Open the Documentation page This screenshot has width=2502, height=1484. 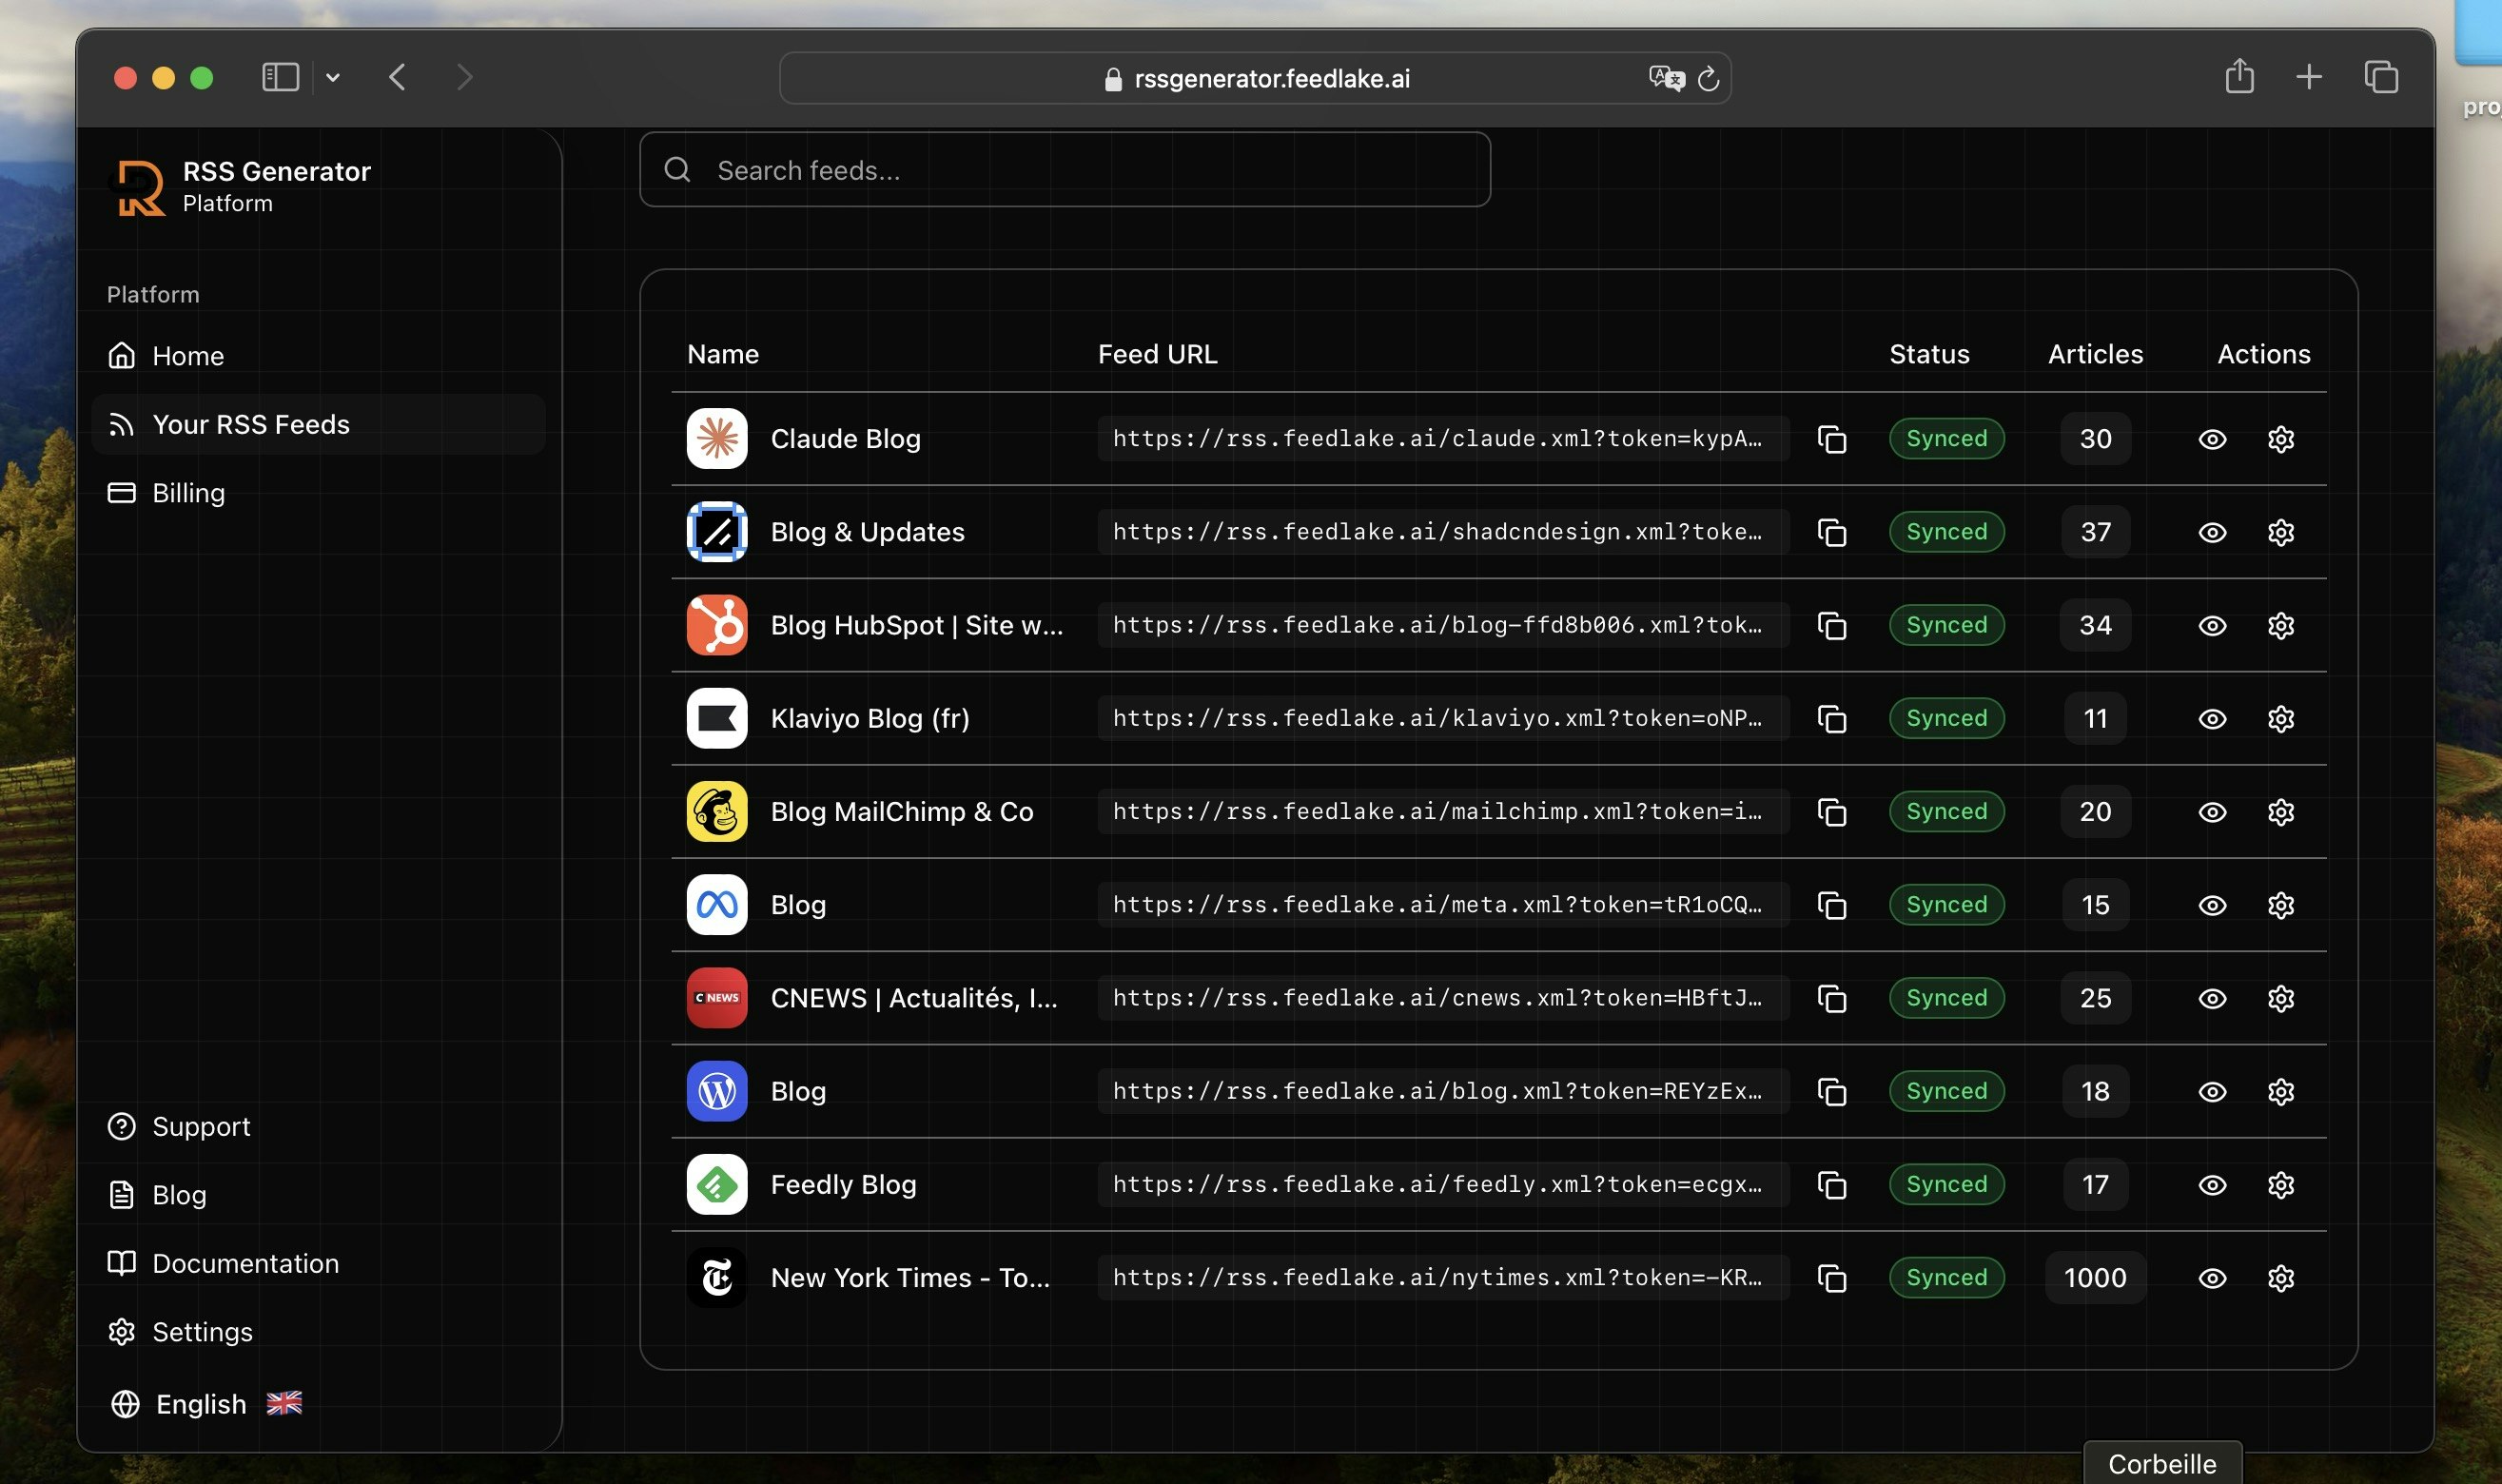(x=245, y=1263)
